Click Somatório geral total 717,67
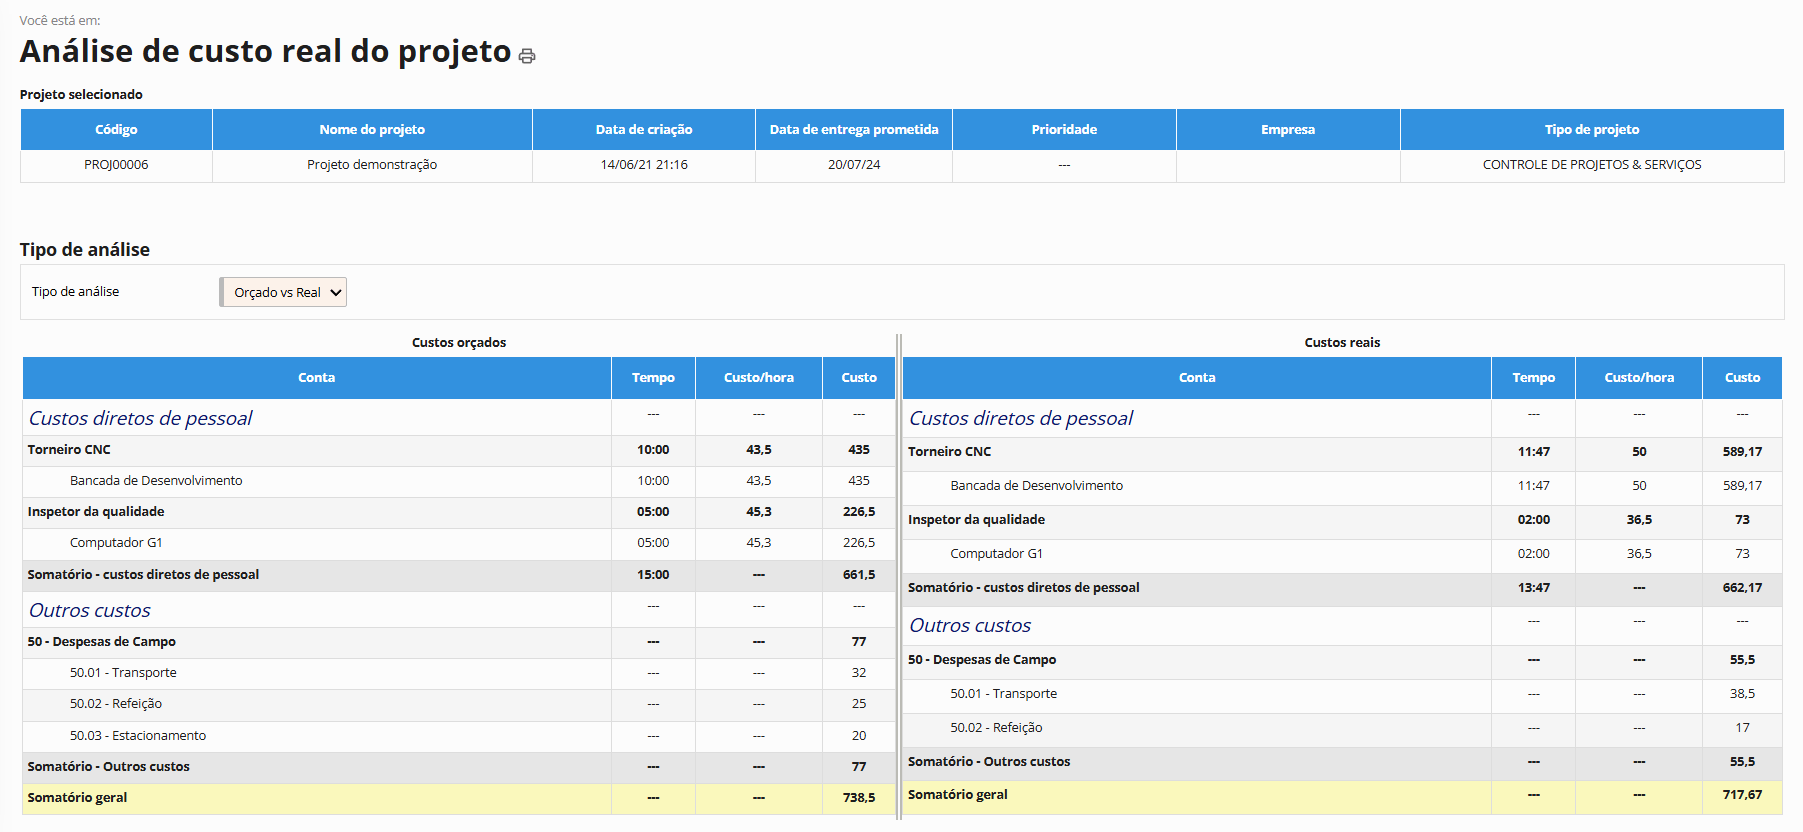This screenshot has height=832, width=1803. coord(1741,795)
